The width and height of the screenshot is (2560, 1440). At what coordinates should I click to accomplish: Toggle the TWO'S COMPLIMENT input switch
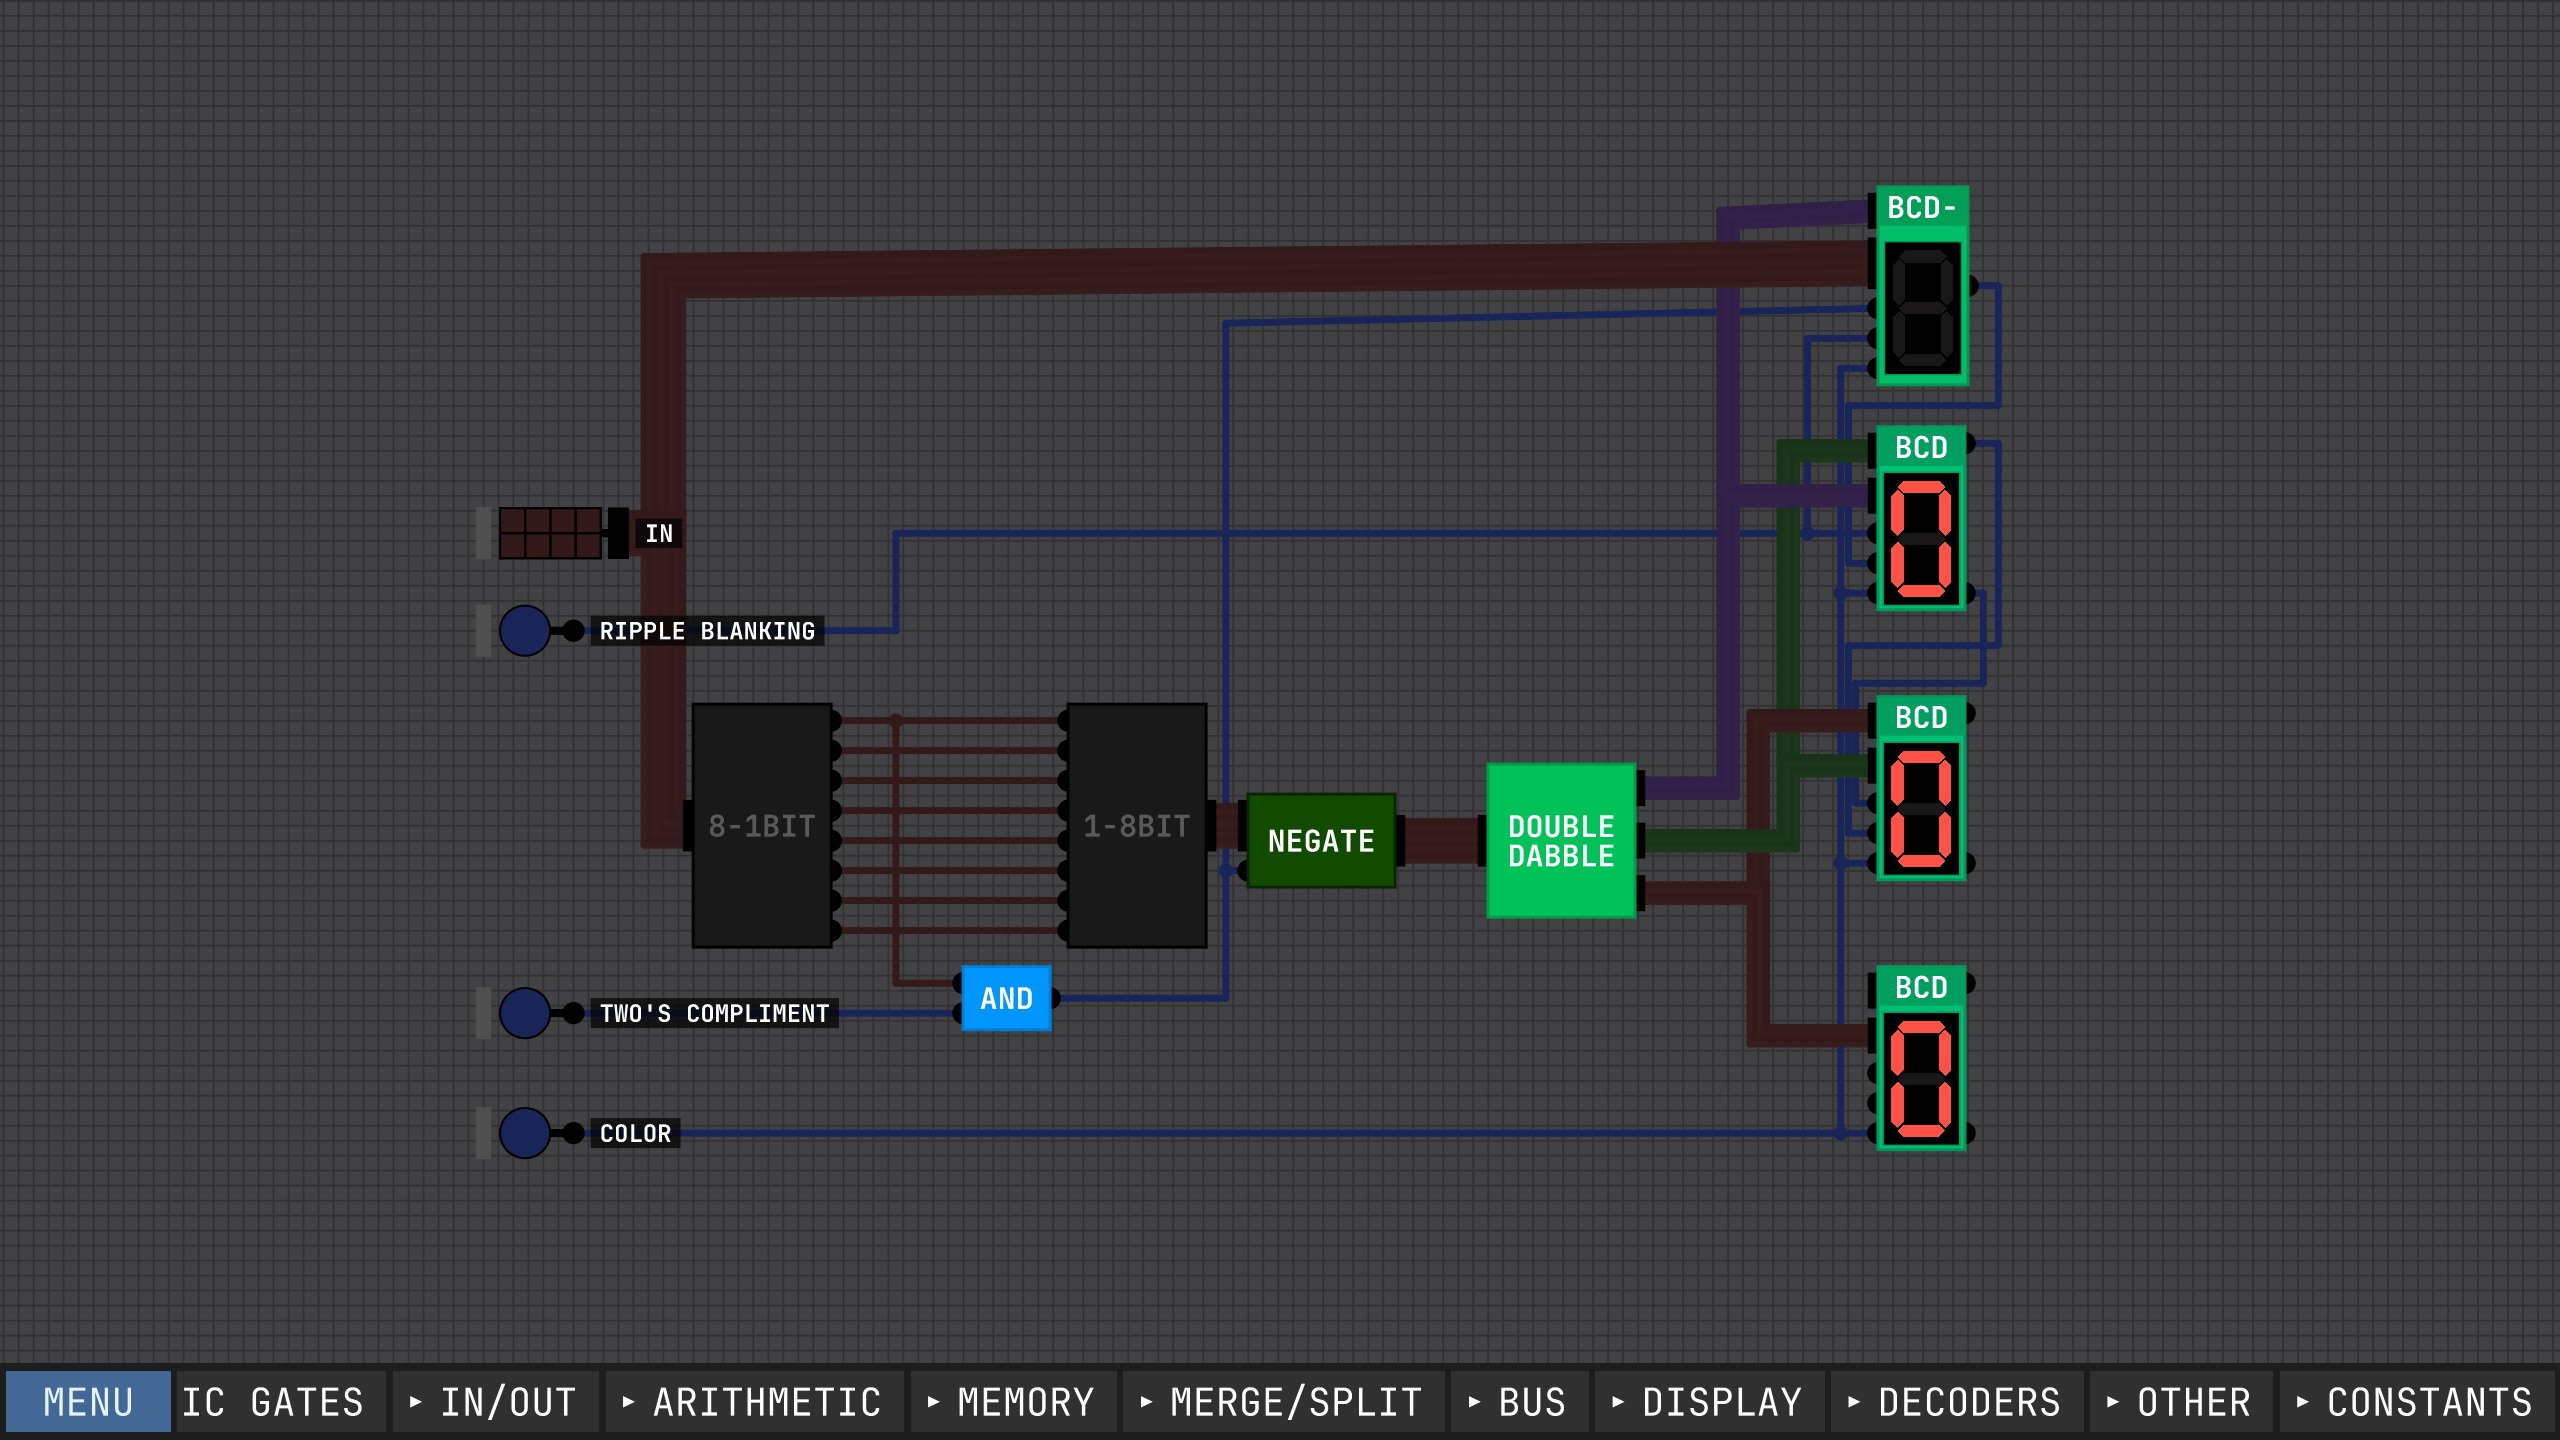[524, 1013]
